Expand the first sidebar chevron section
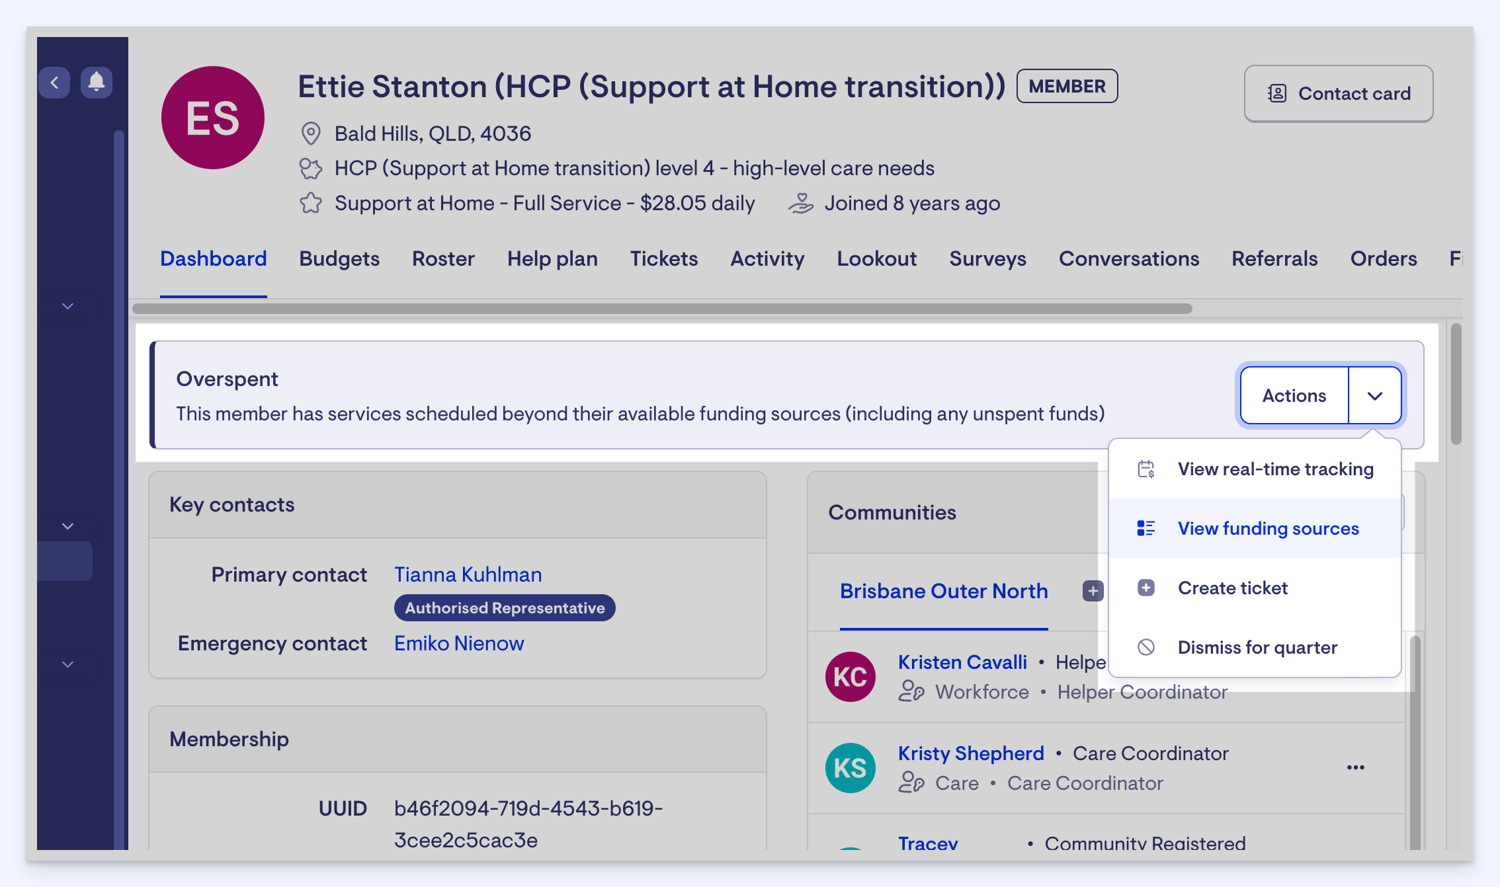Viewport: 1500px width, 887px height. [68, 306]
